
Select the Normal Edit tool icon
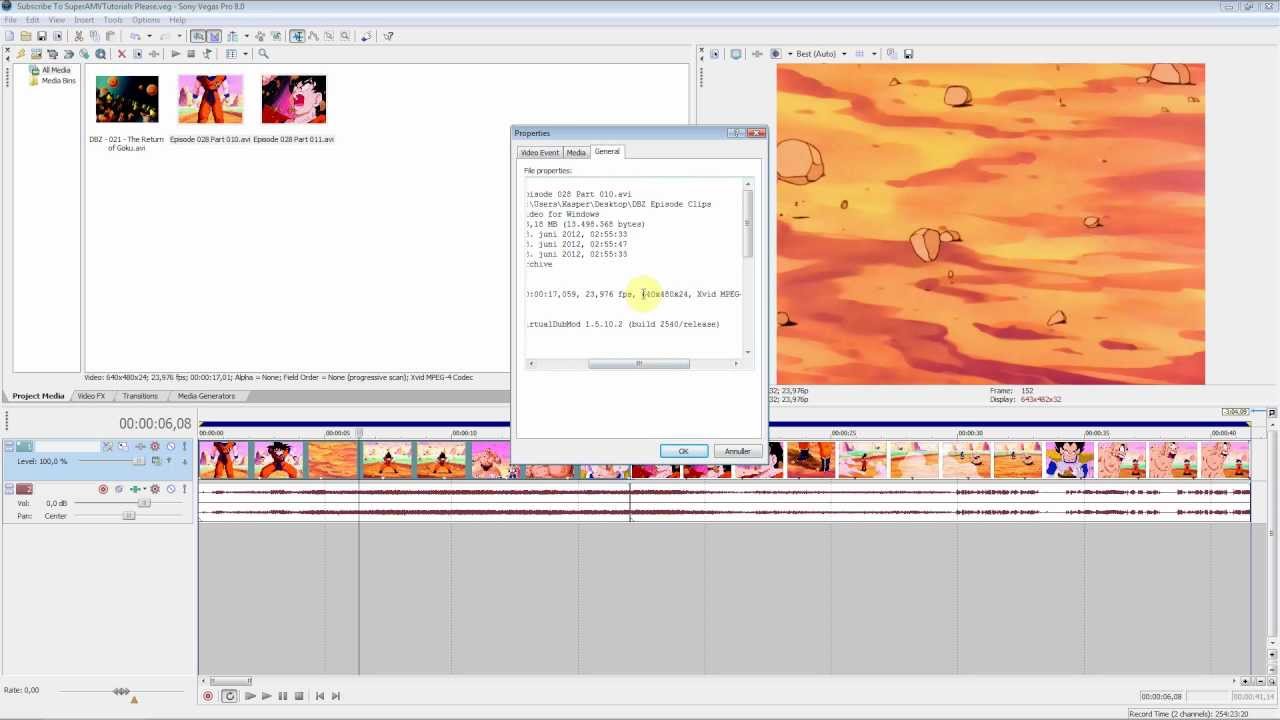(x=297, y=36)
